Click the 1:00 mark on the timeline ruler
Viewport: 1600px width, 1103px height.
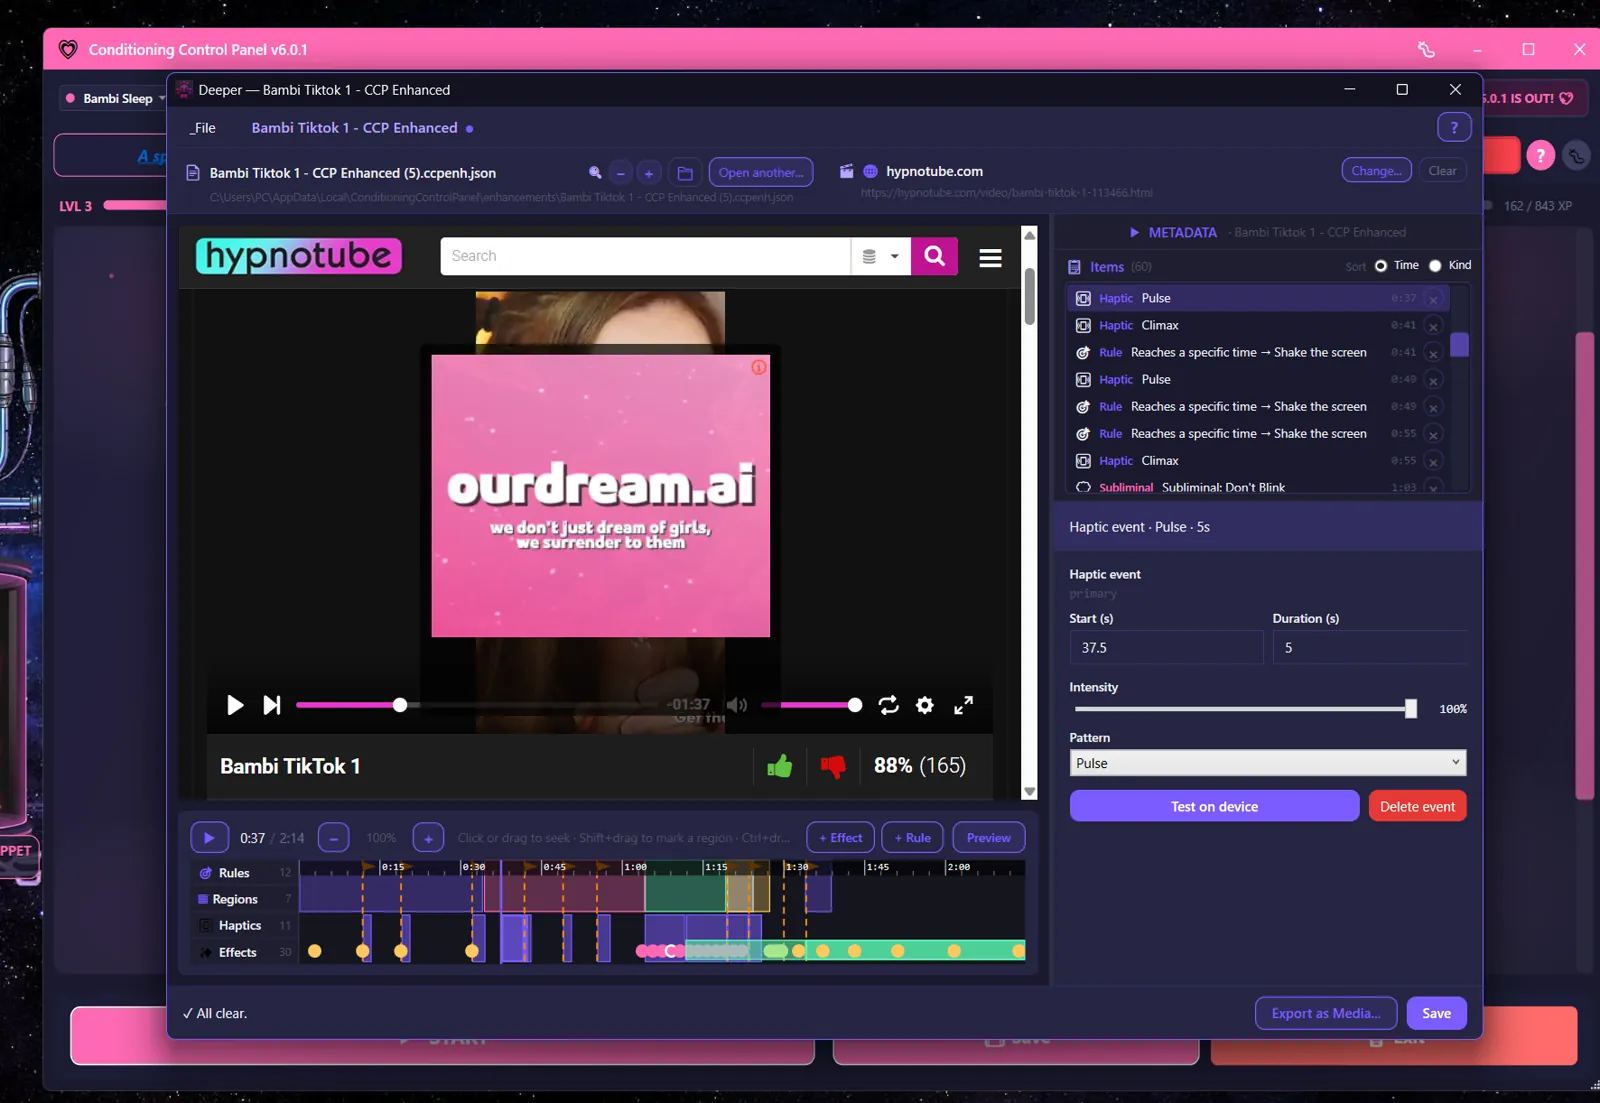pyautogui.click(x=634, y=867)
